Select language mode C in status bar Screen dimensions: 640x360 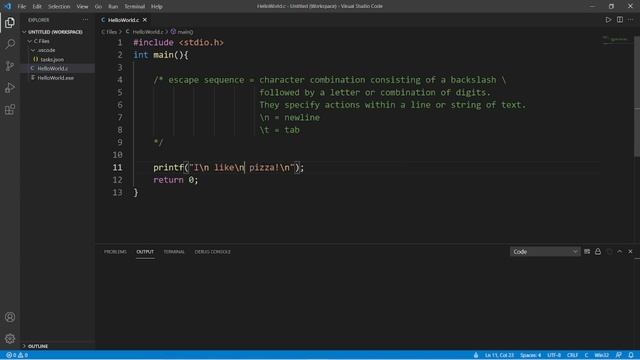[586, 355]
